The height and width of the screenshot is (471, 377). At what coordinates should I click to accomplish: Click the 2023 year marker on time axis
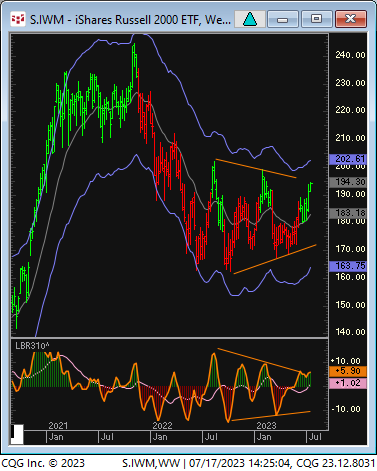coord(266,426)
